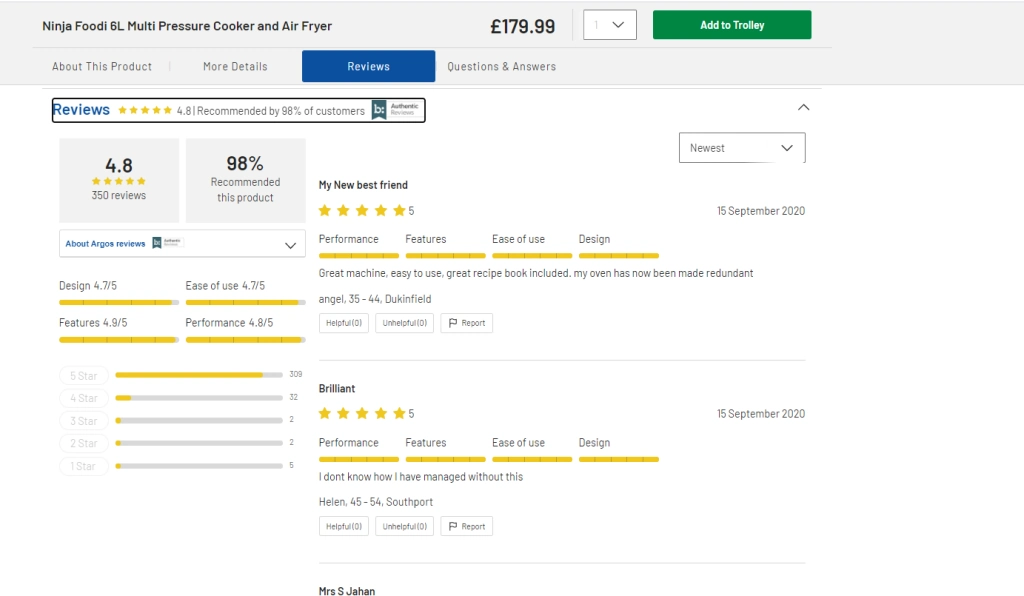
Task: Collapse the Reviews section with the up chevron
Action: click(x=803, y=107)
